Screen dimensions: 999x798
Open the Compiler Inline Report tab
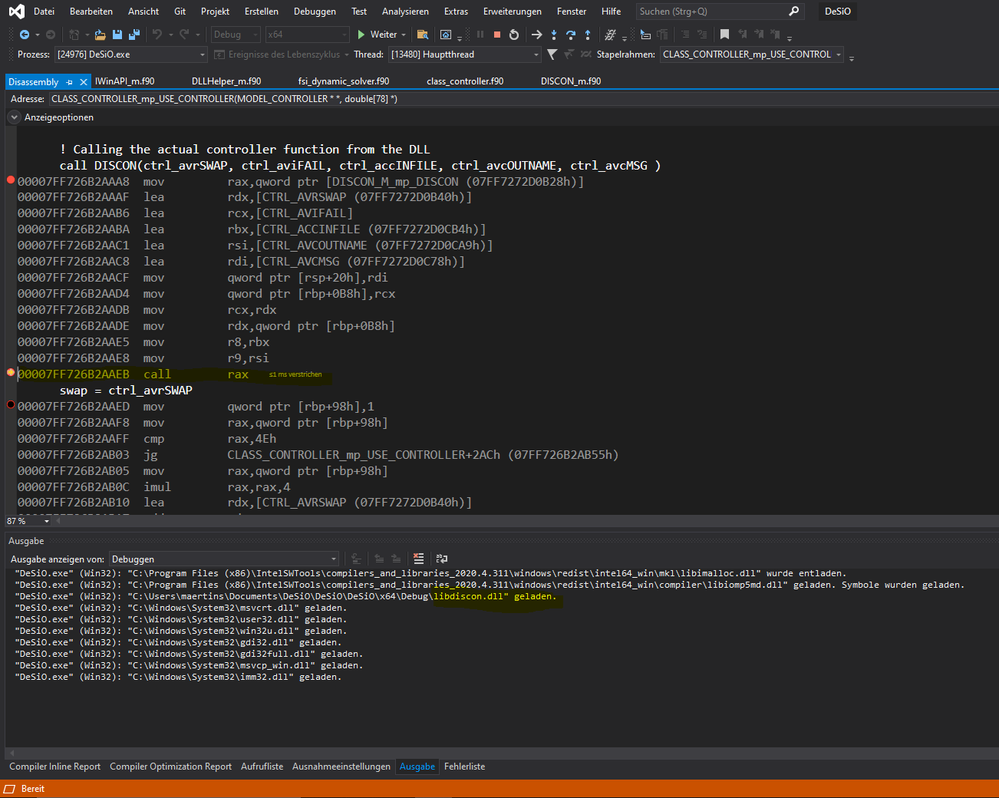pyautogui.click(x=55, y=766)
